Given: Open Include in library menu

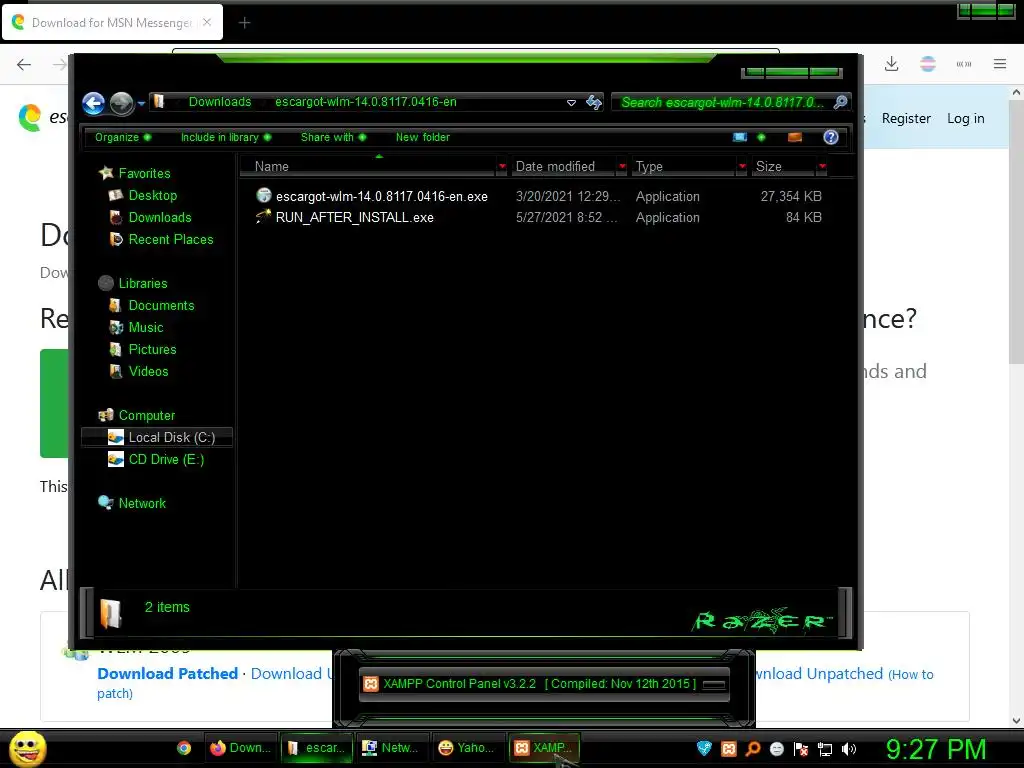Looking at the screenshot, I should 225,137.
